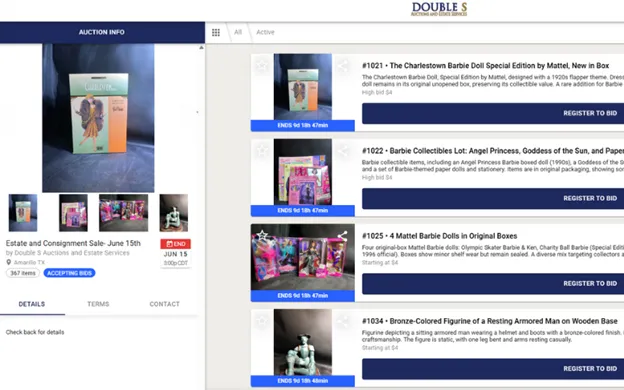The width and height of the screenshot is (624, 390).
Task: Select the Details tab
Action: coord(32,304)
